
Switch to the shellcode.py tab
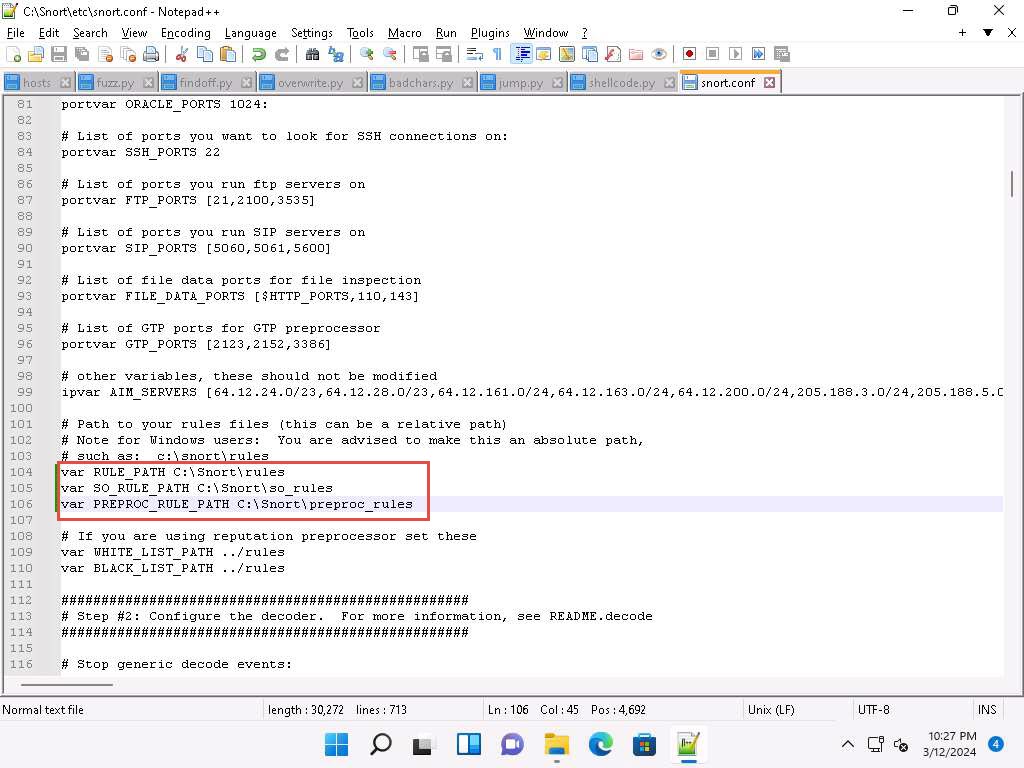tap(620, 82)
